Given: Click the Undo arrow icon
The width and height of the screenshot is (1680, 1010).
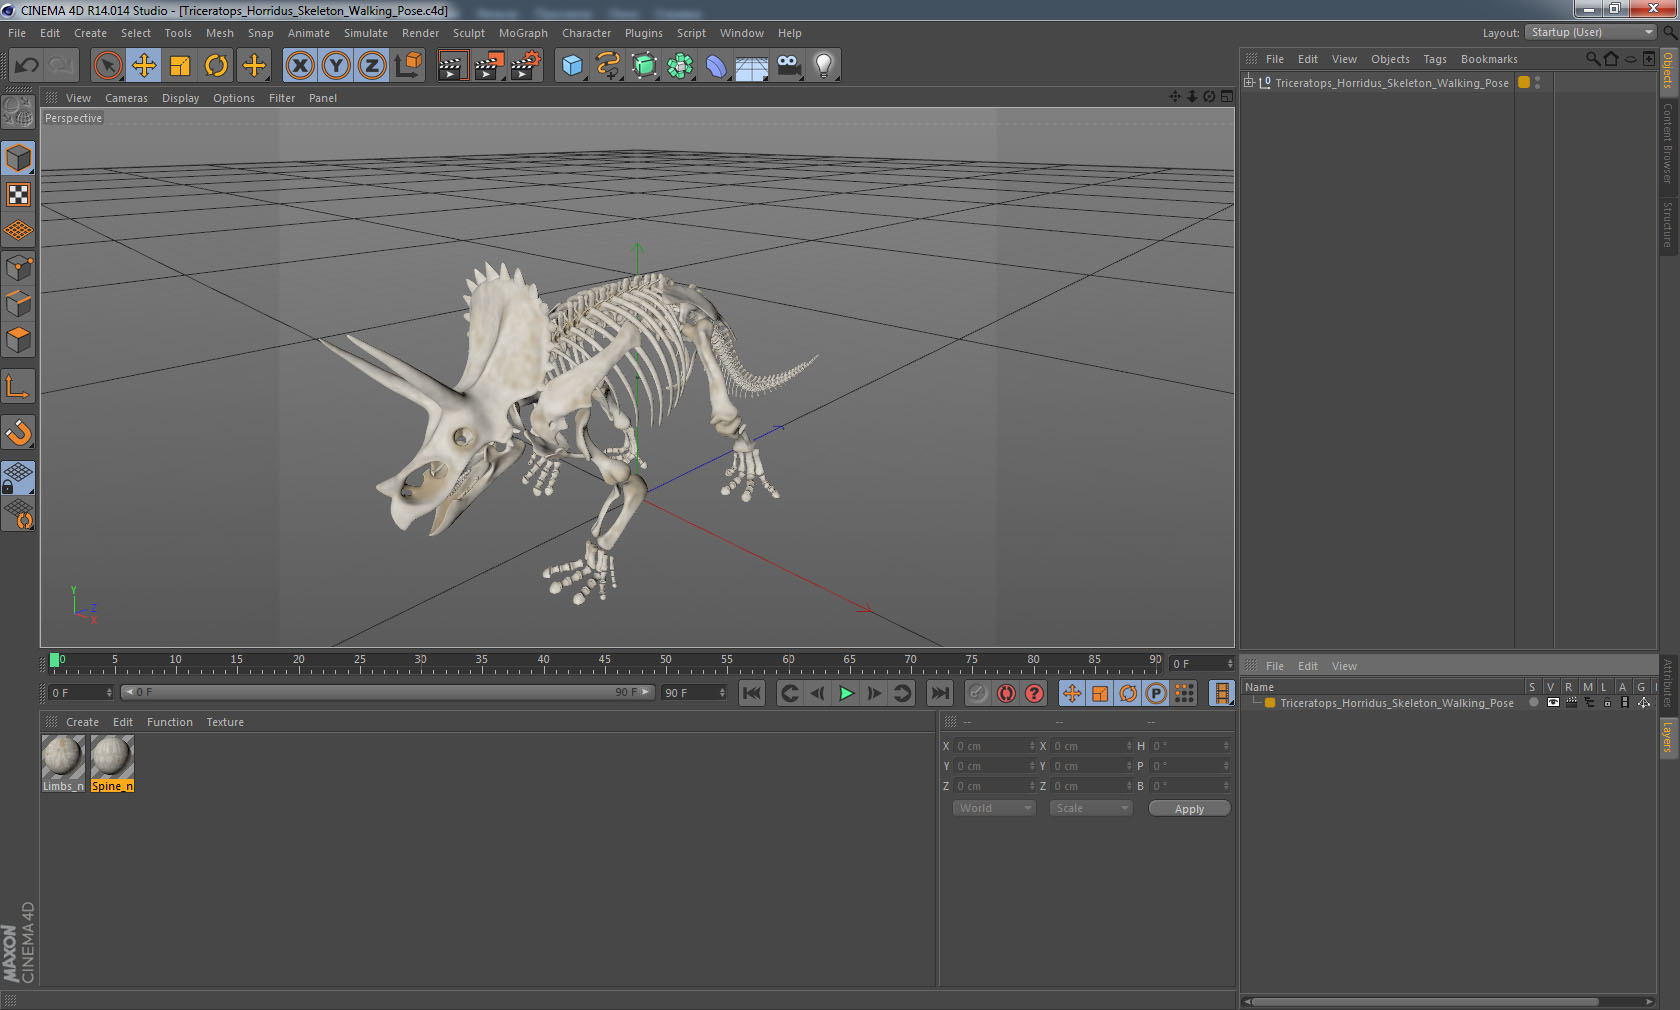Looking at the screenshot, I should pos(27,66).
